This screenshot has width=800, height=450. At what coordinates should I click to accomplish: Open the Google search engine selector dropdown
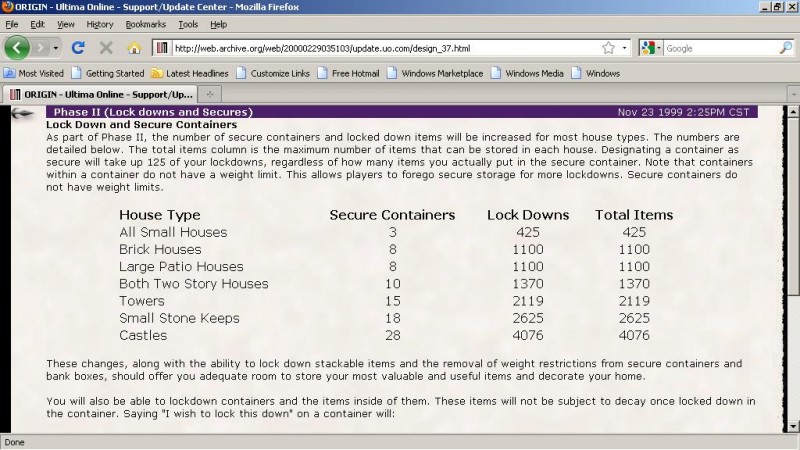pos(651,48)
